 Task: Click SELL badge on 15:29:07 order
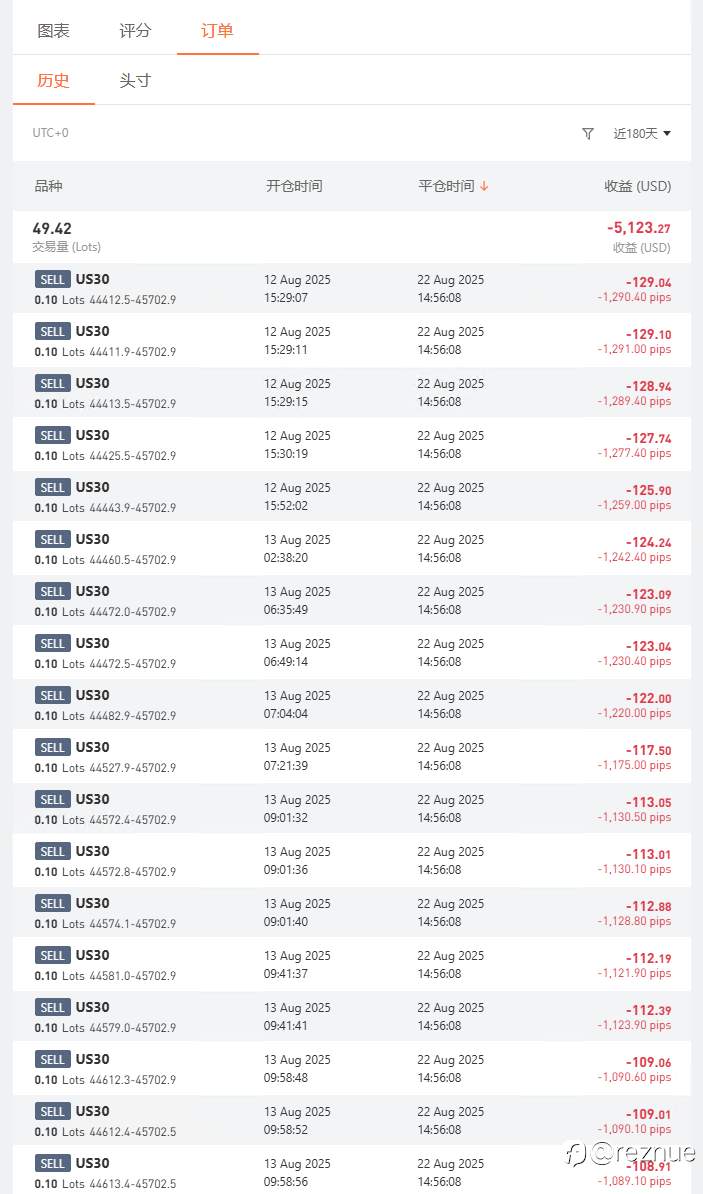tap(53, 279)
